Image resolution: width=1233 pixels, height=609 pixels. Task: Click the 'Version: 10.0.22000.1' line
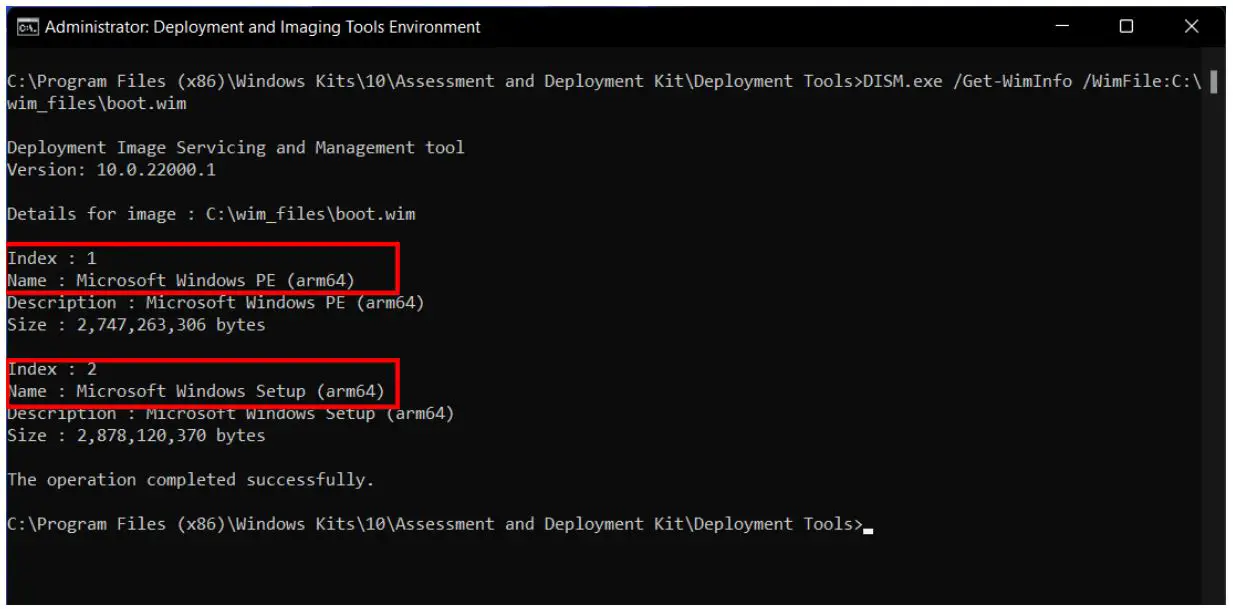[111, 170]
